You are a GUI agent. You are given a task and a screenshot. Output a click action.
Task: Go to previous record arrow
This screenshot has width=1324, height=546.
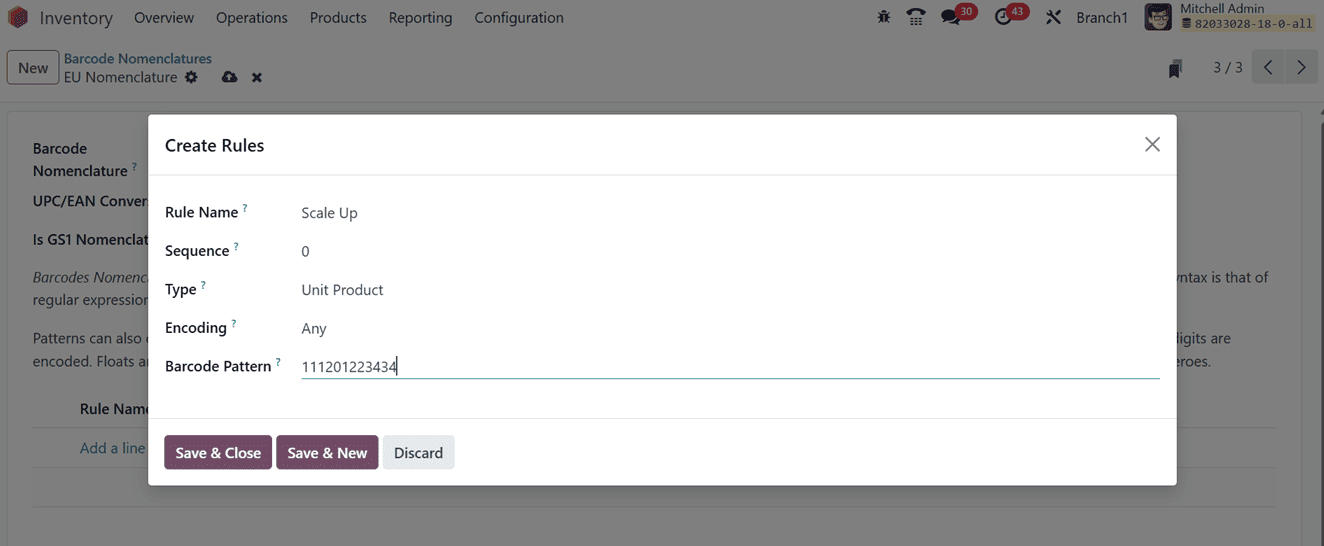click(1268, 67)
